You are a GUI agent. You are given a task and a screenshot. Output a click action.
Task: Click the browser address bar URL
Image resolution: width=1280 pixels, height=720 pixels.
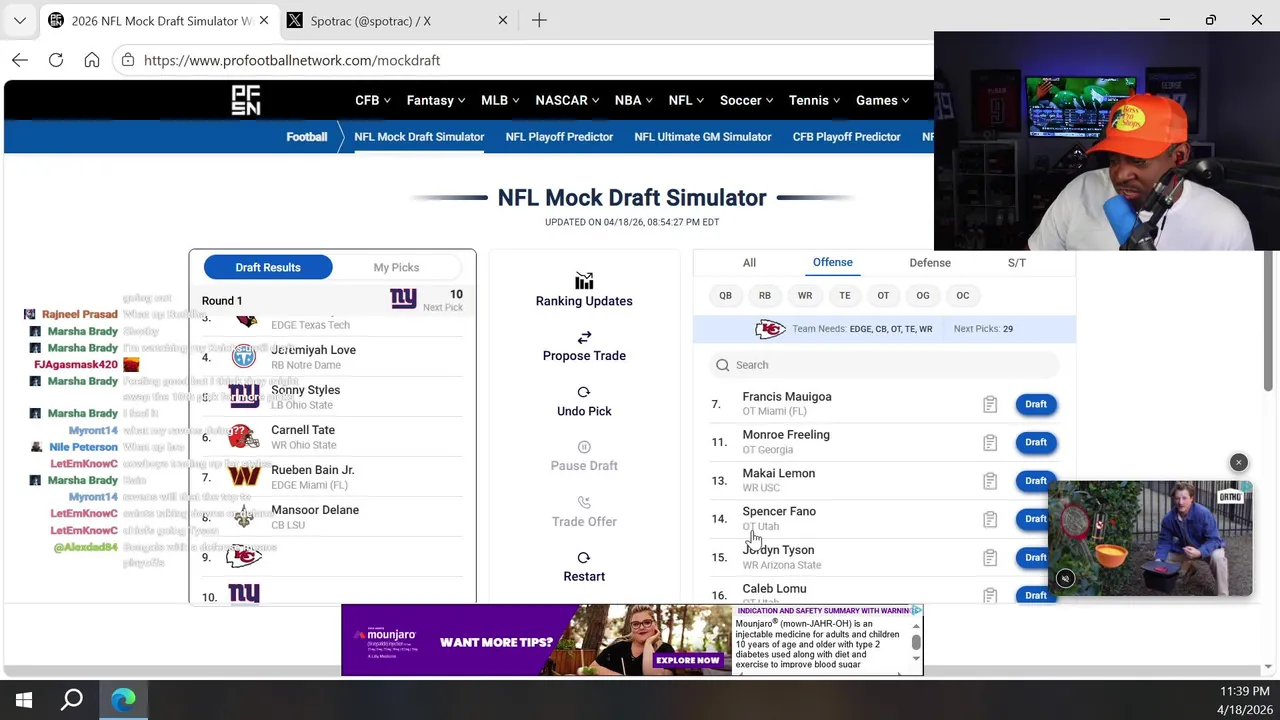coord(292,60)
